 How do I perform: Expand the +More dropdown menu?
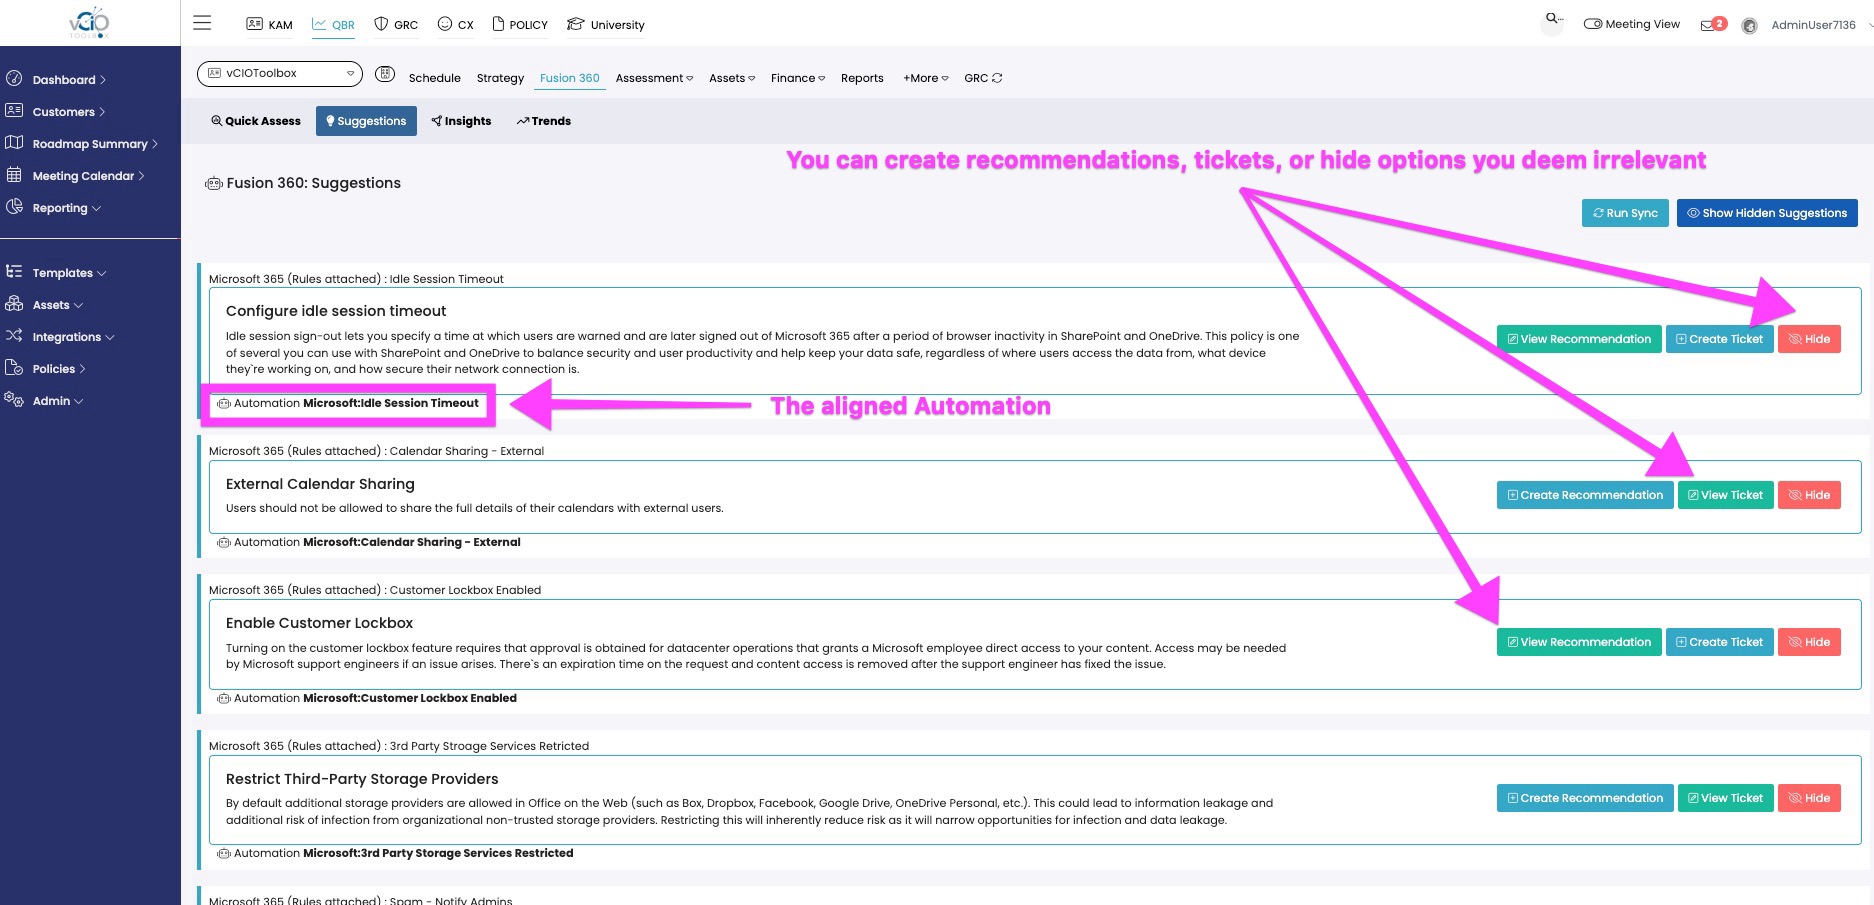pyautogui.click(x=926, y=78)
